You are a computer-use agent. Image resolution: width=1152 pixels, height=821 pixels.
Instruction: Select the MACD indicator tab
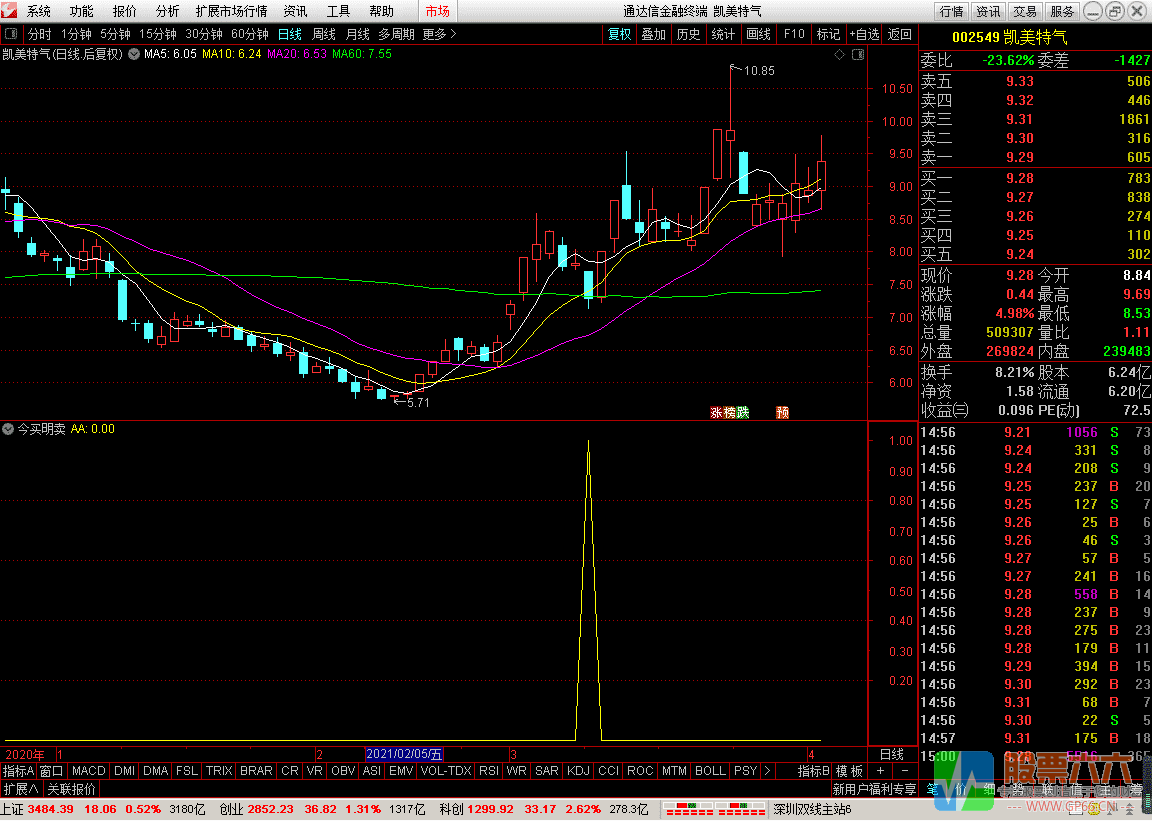pyautogui.click(x=88, y=771)
